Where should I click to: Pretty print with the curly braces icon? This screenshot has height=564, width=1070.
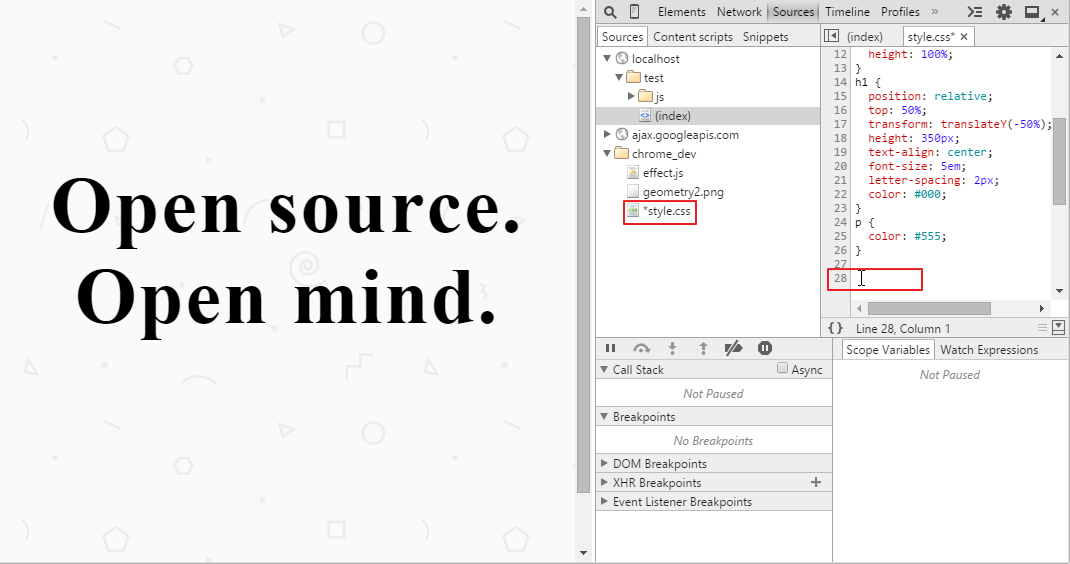point(836,328)
